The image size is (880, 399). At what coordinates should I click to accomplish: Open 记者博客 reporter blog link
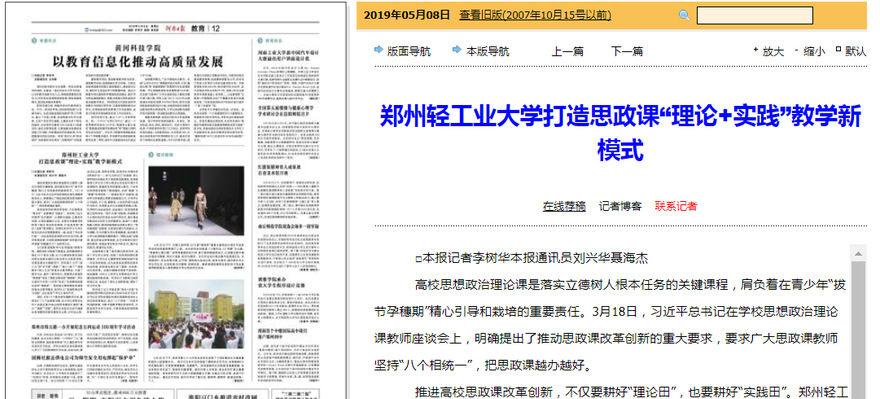click(x=620, y=206)
